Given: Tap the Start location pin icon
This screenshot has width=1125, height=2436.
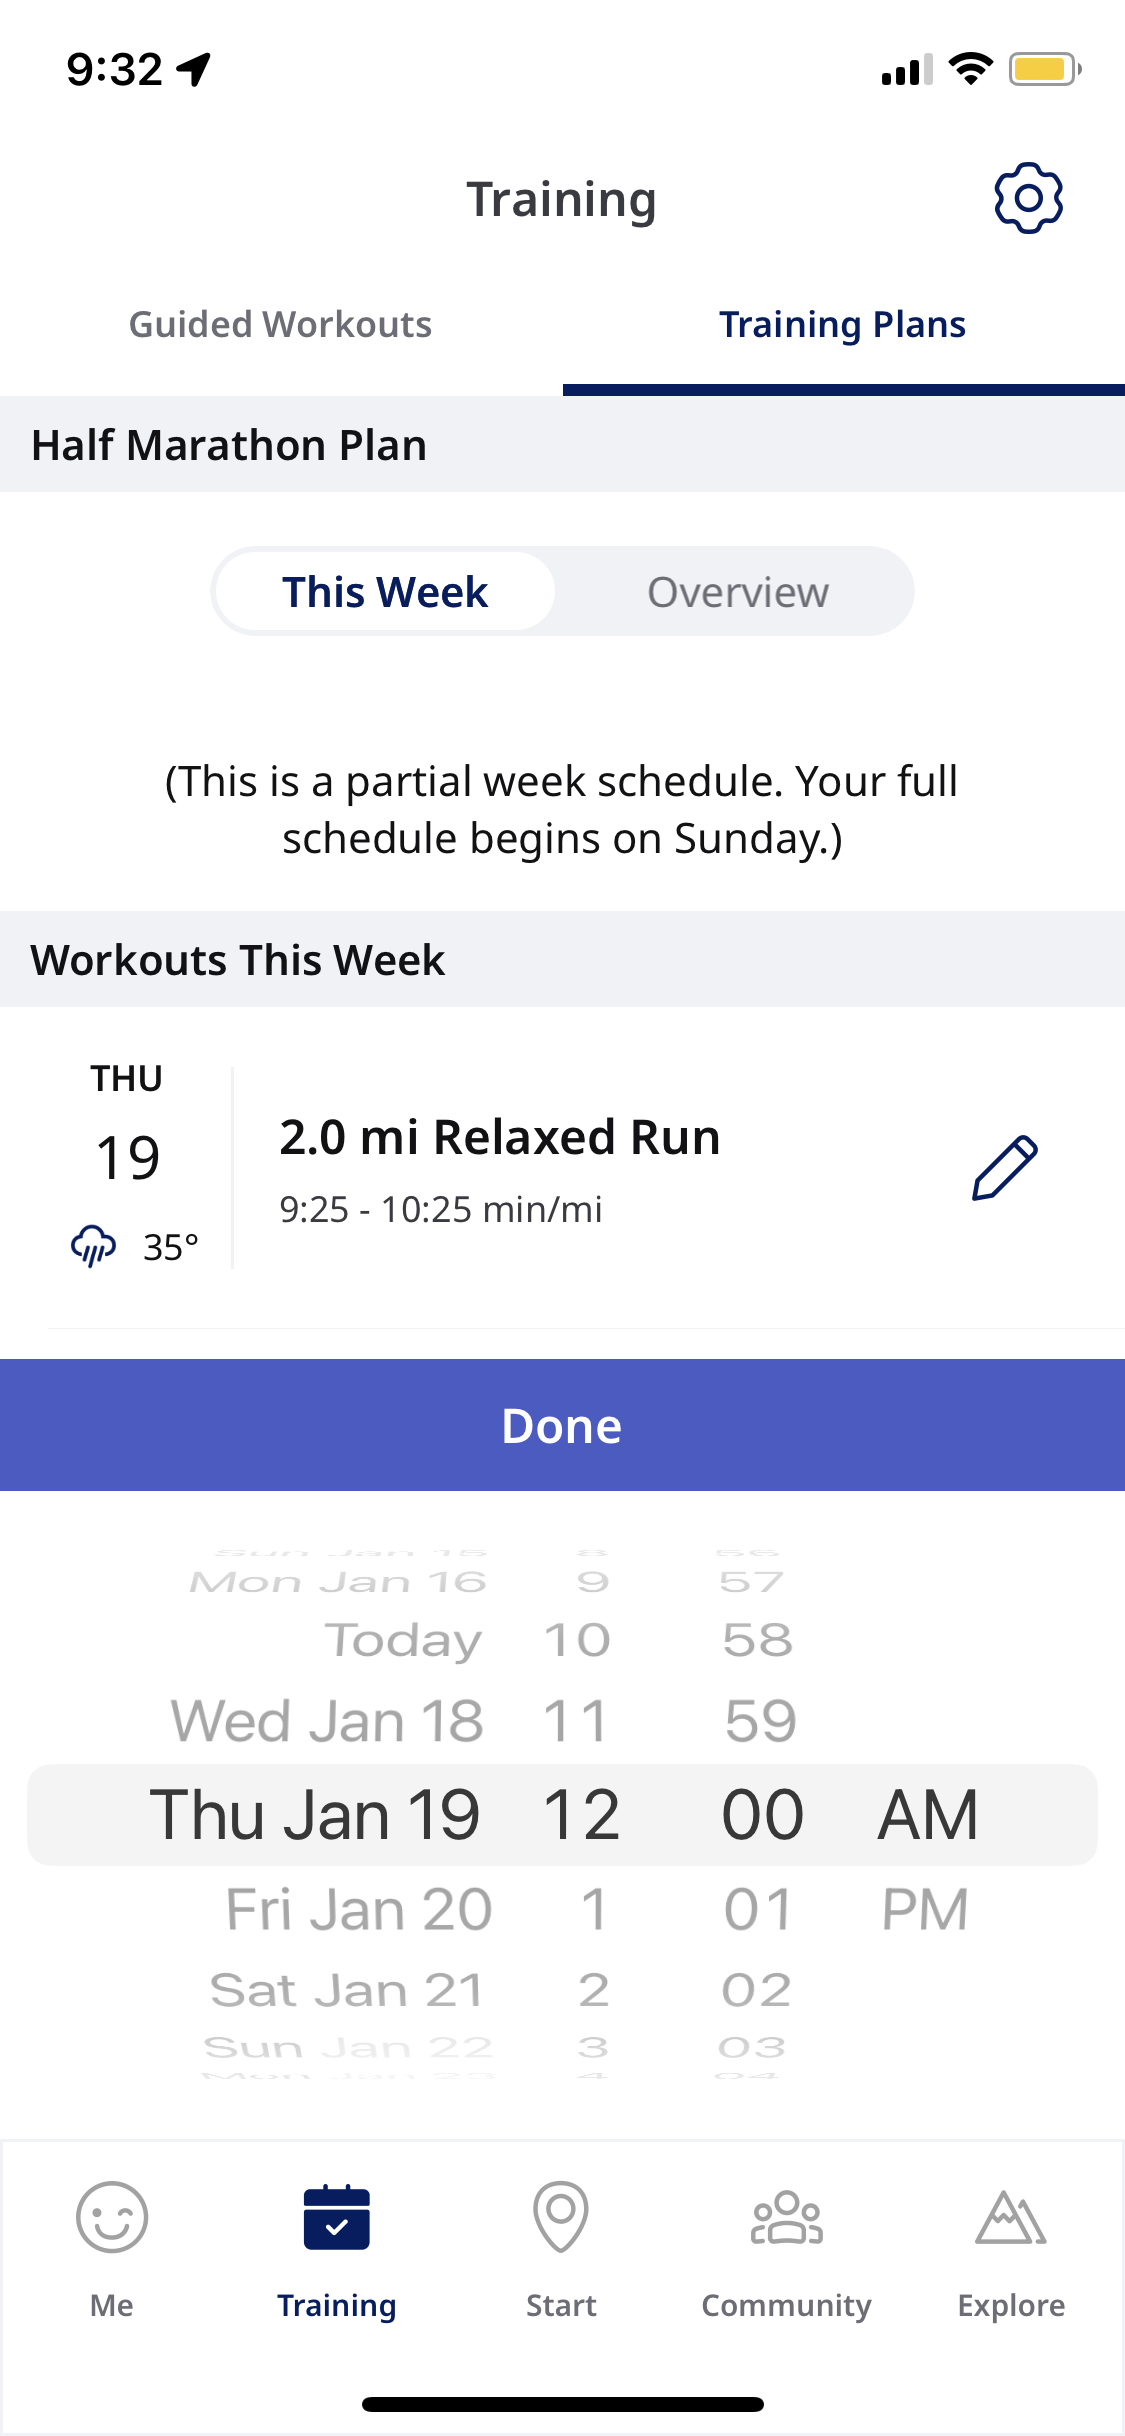Looking at the screenshot, I should click(x=561, y=2217).
